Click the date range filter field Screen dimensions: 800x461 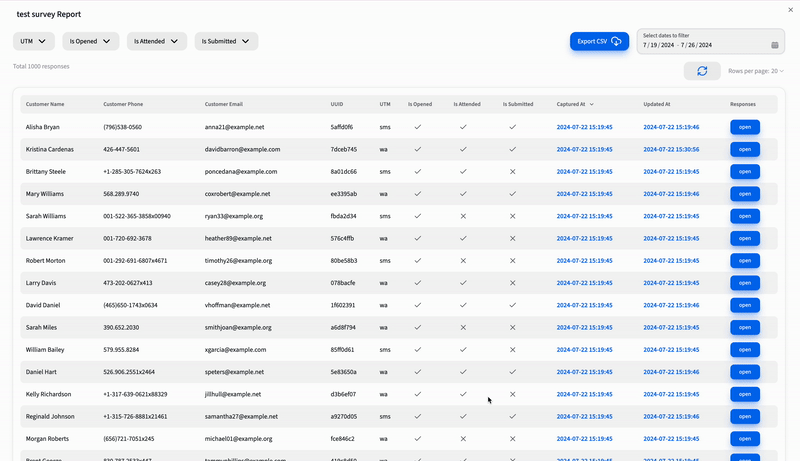tap(700, 45)
